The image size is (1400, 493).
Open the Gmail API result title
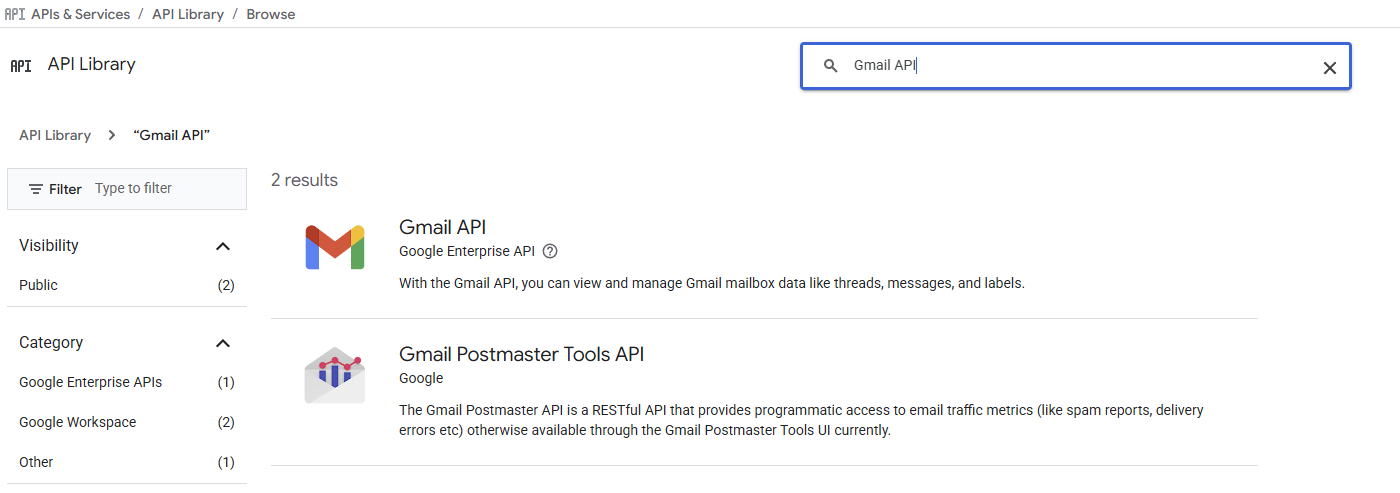442,227
